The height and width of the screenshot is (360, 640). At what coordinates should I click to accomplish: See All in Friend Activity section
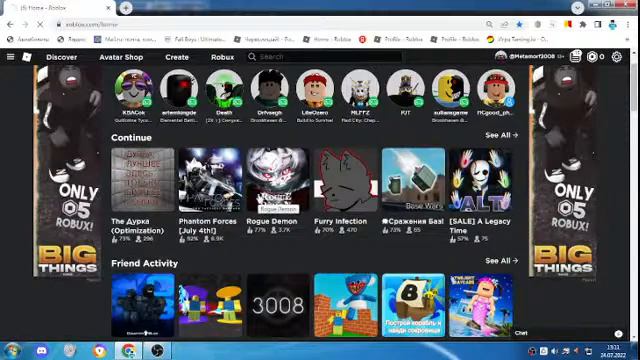501,261
